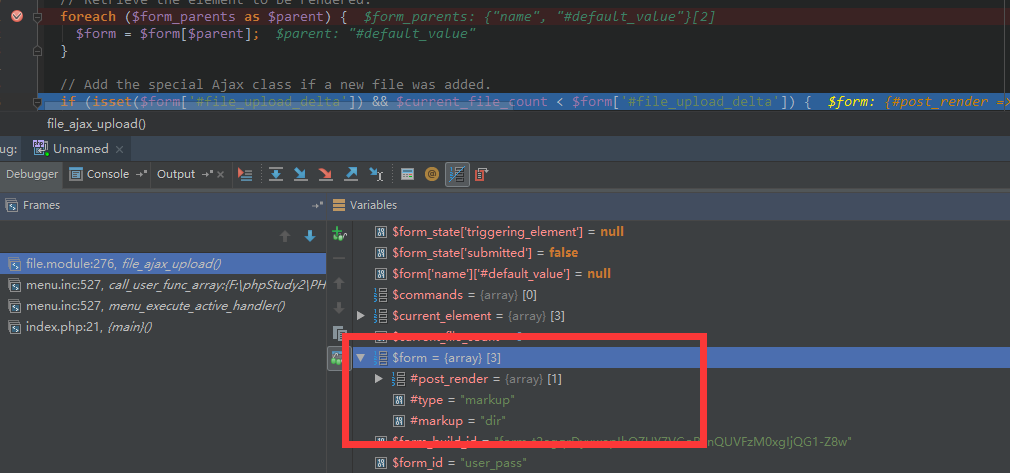Expand the $current_element array
The width and height of the screenshot is (1010, 473).
pyautogui.click(x=361, y=316)
